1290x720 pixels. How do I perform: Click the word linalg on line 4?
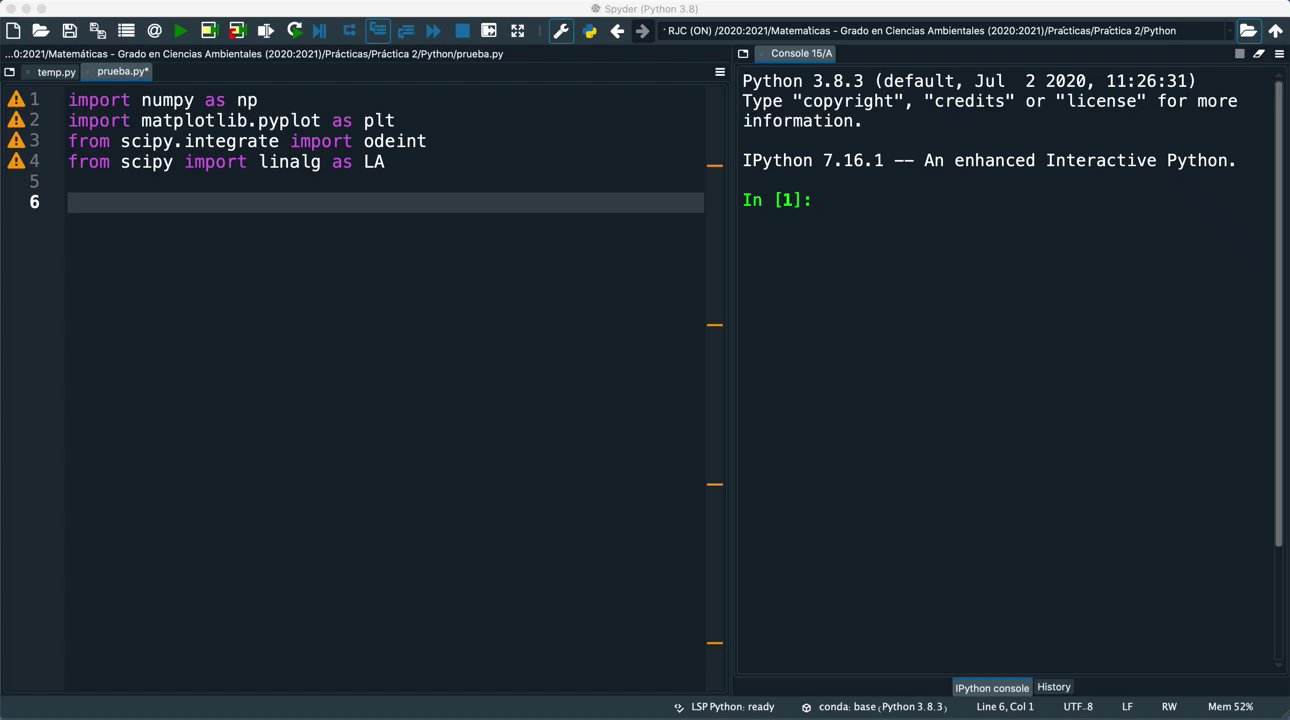(x=290, y=162)
